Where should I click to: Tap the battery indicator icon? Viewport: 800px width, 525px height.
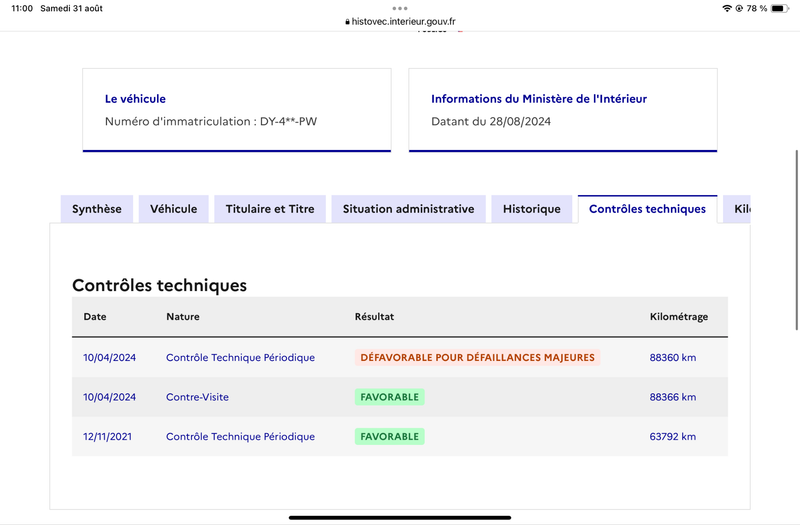click(780, 8)
